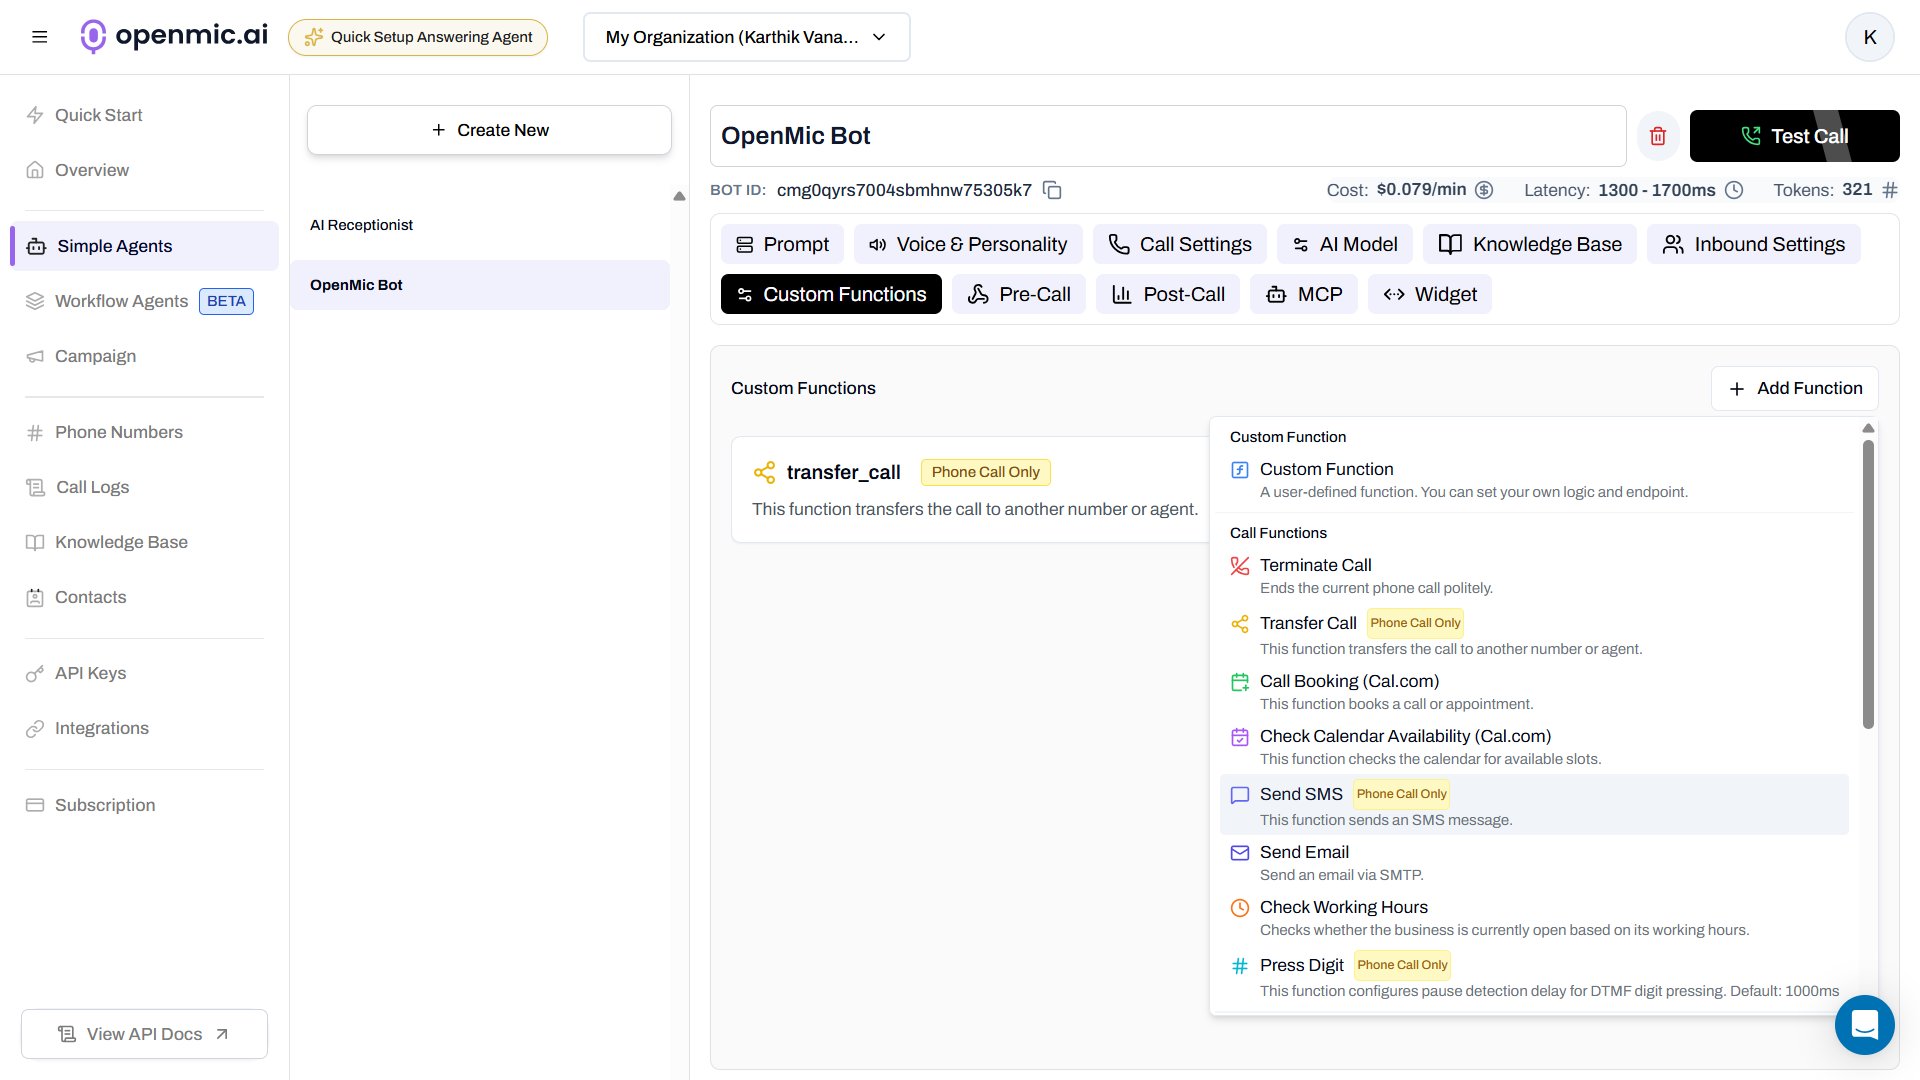The height and width of the screenshot is (1080, 1920).
Task: Open the Knowledge Base tab
Action: [1530, 244]
